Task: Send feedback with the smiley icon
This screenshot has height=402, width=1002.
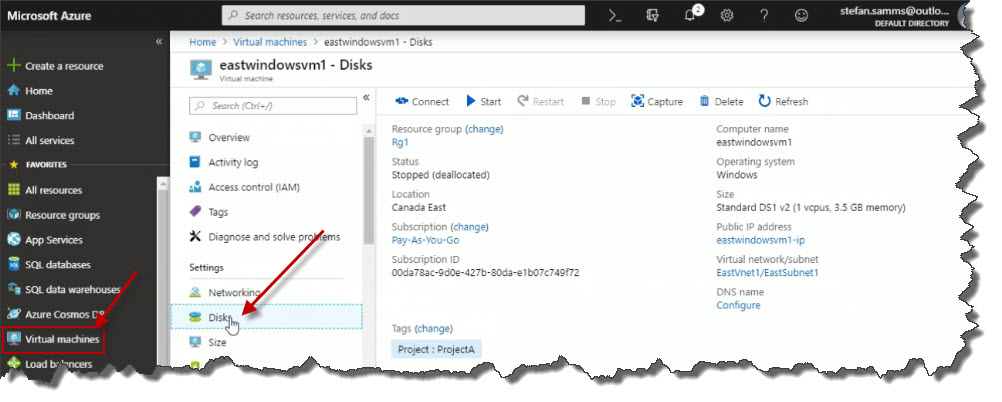Action: pyautogui.click(x=801, y=16)
